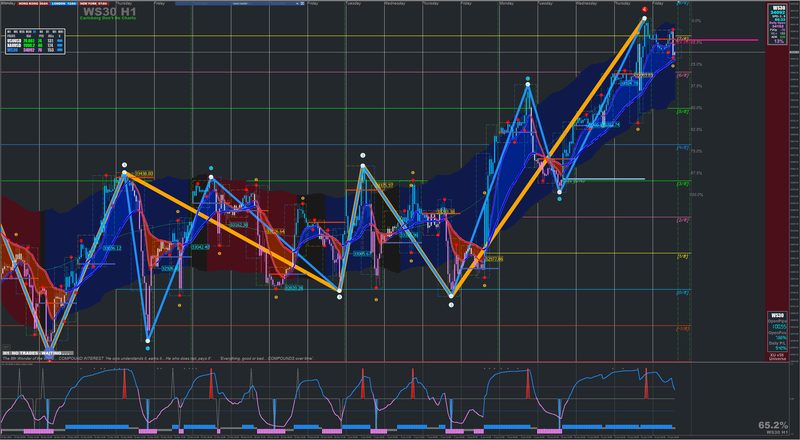Click the green Carlsberg Don't Do Charts subtitle
The width and height of the screenshot is (800, 440).
tap(108, 18)
